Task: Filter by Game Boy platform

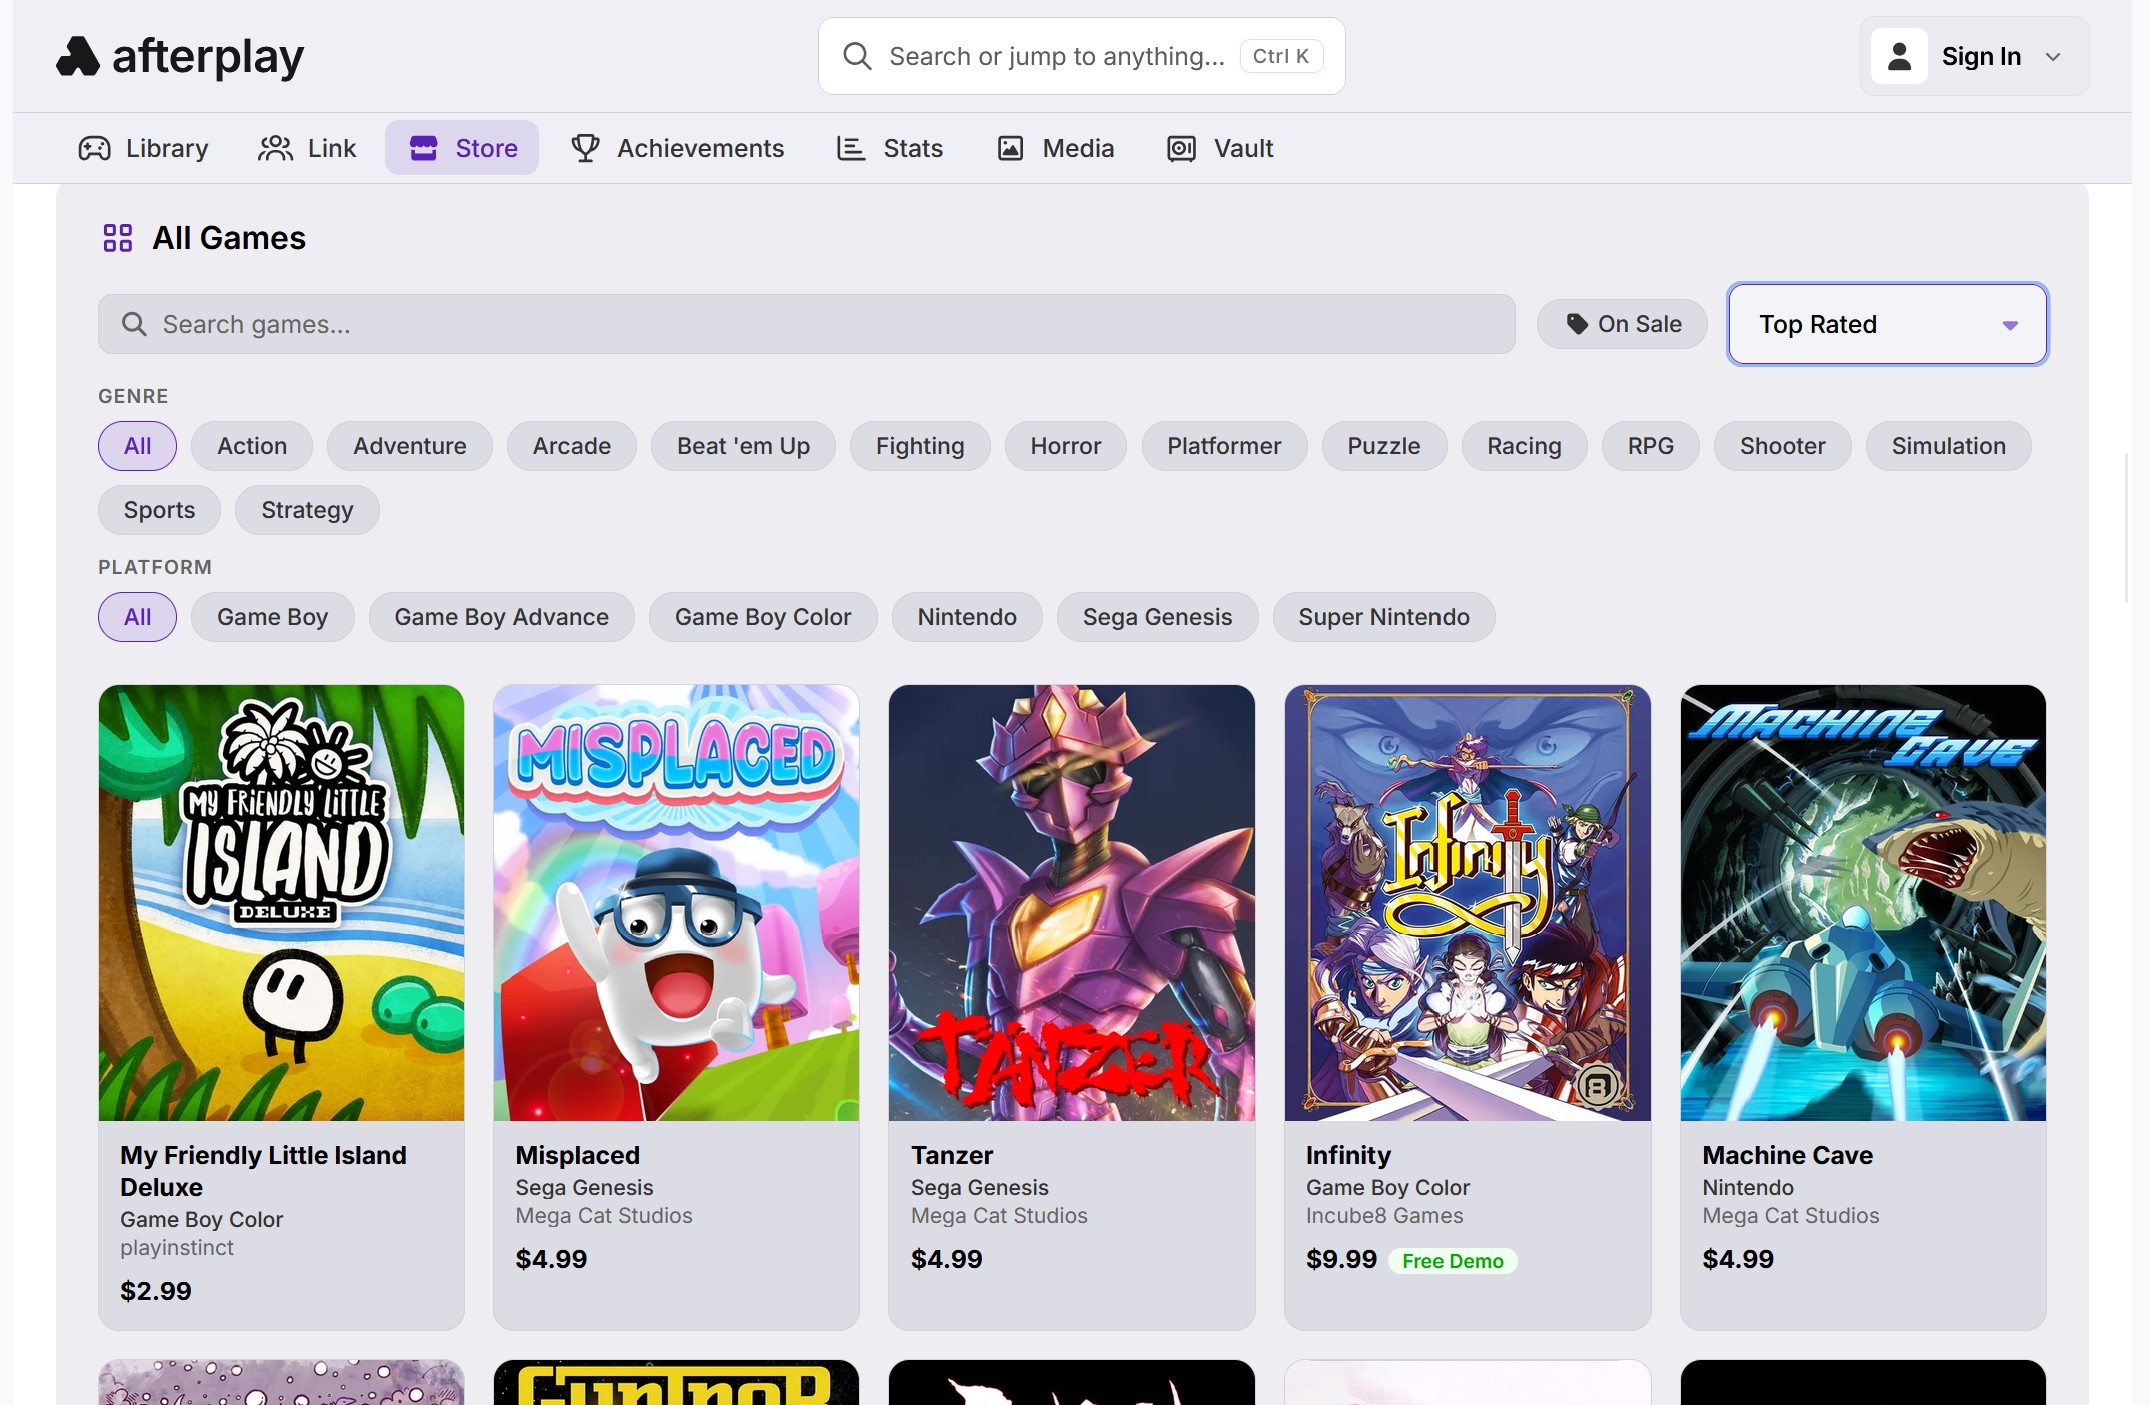Action: pyautogui.click(x=273, y=617)
